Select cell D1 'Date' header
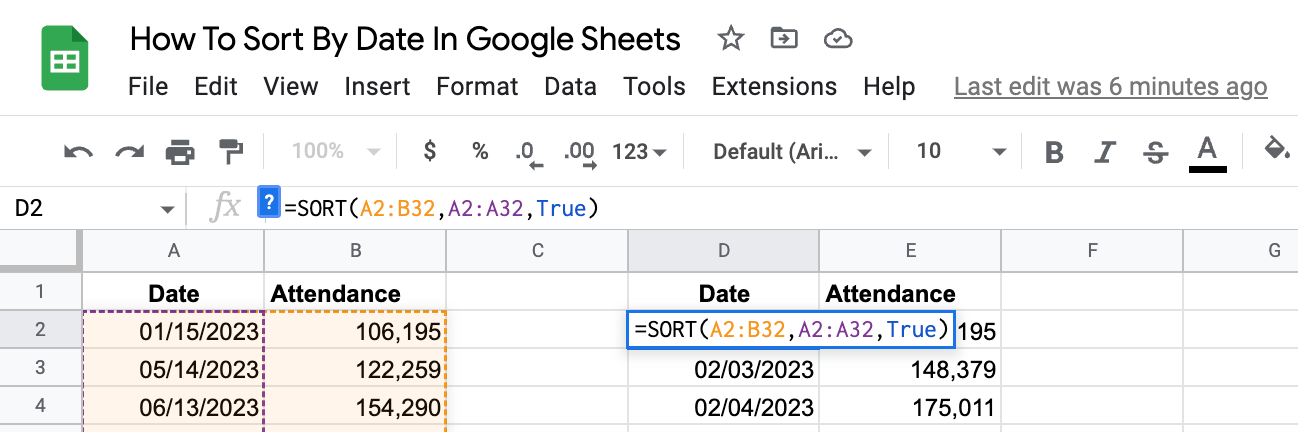 pos(723,293)
